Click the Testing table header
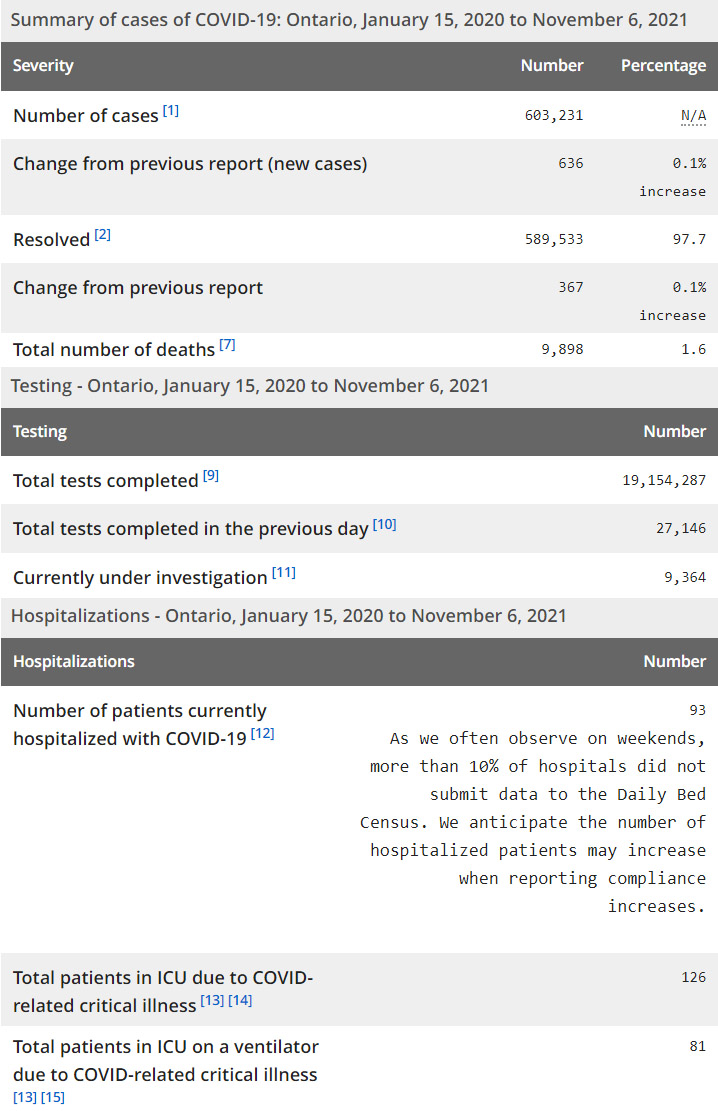 coord(40,432)
